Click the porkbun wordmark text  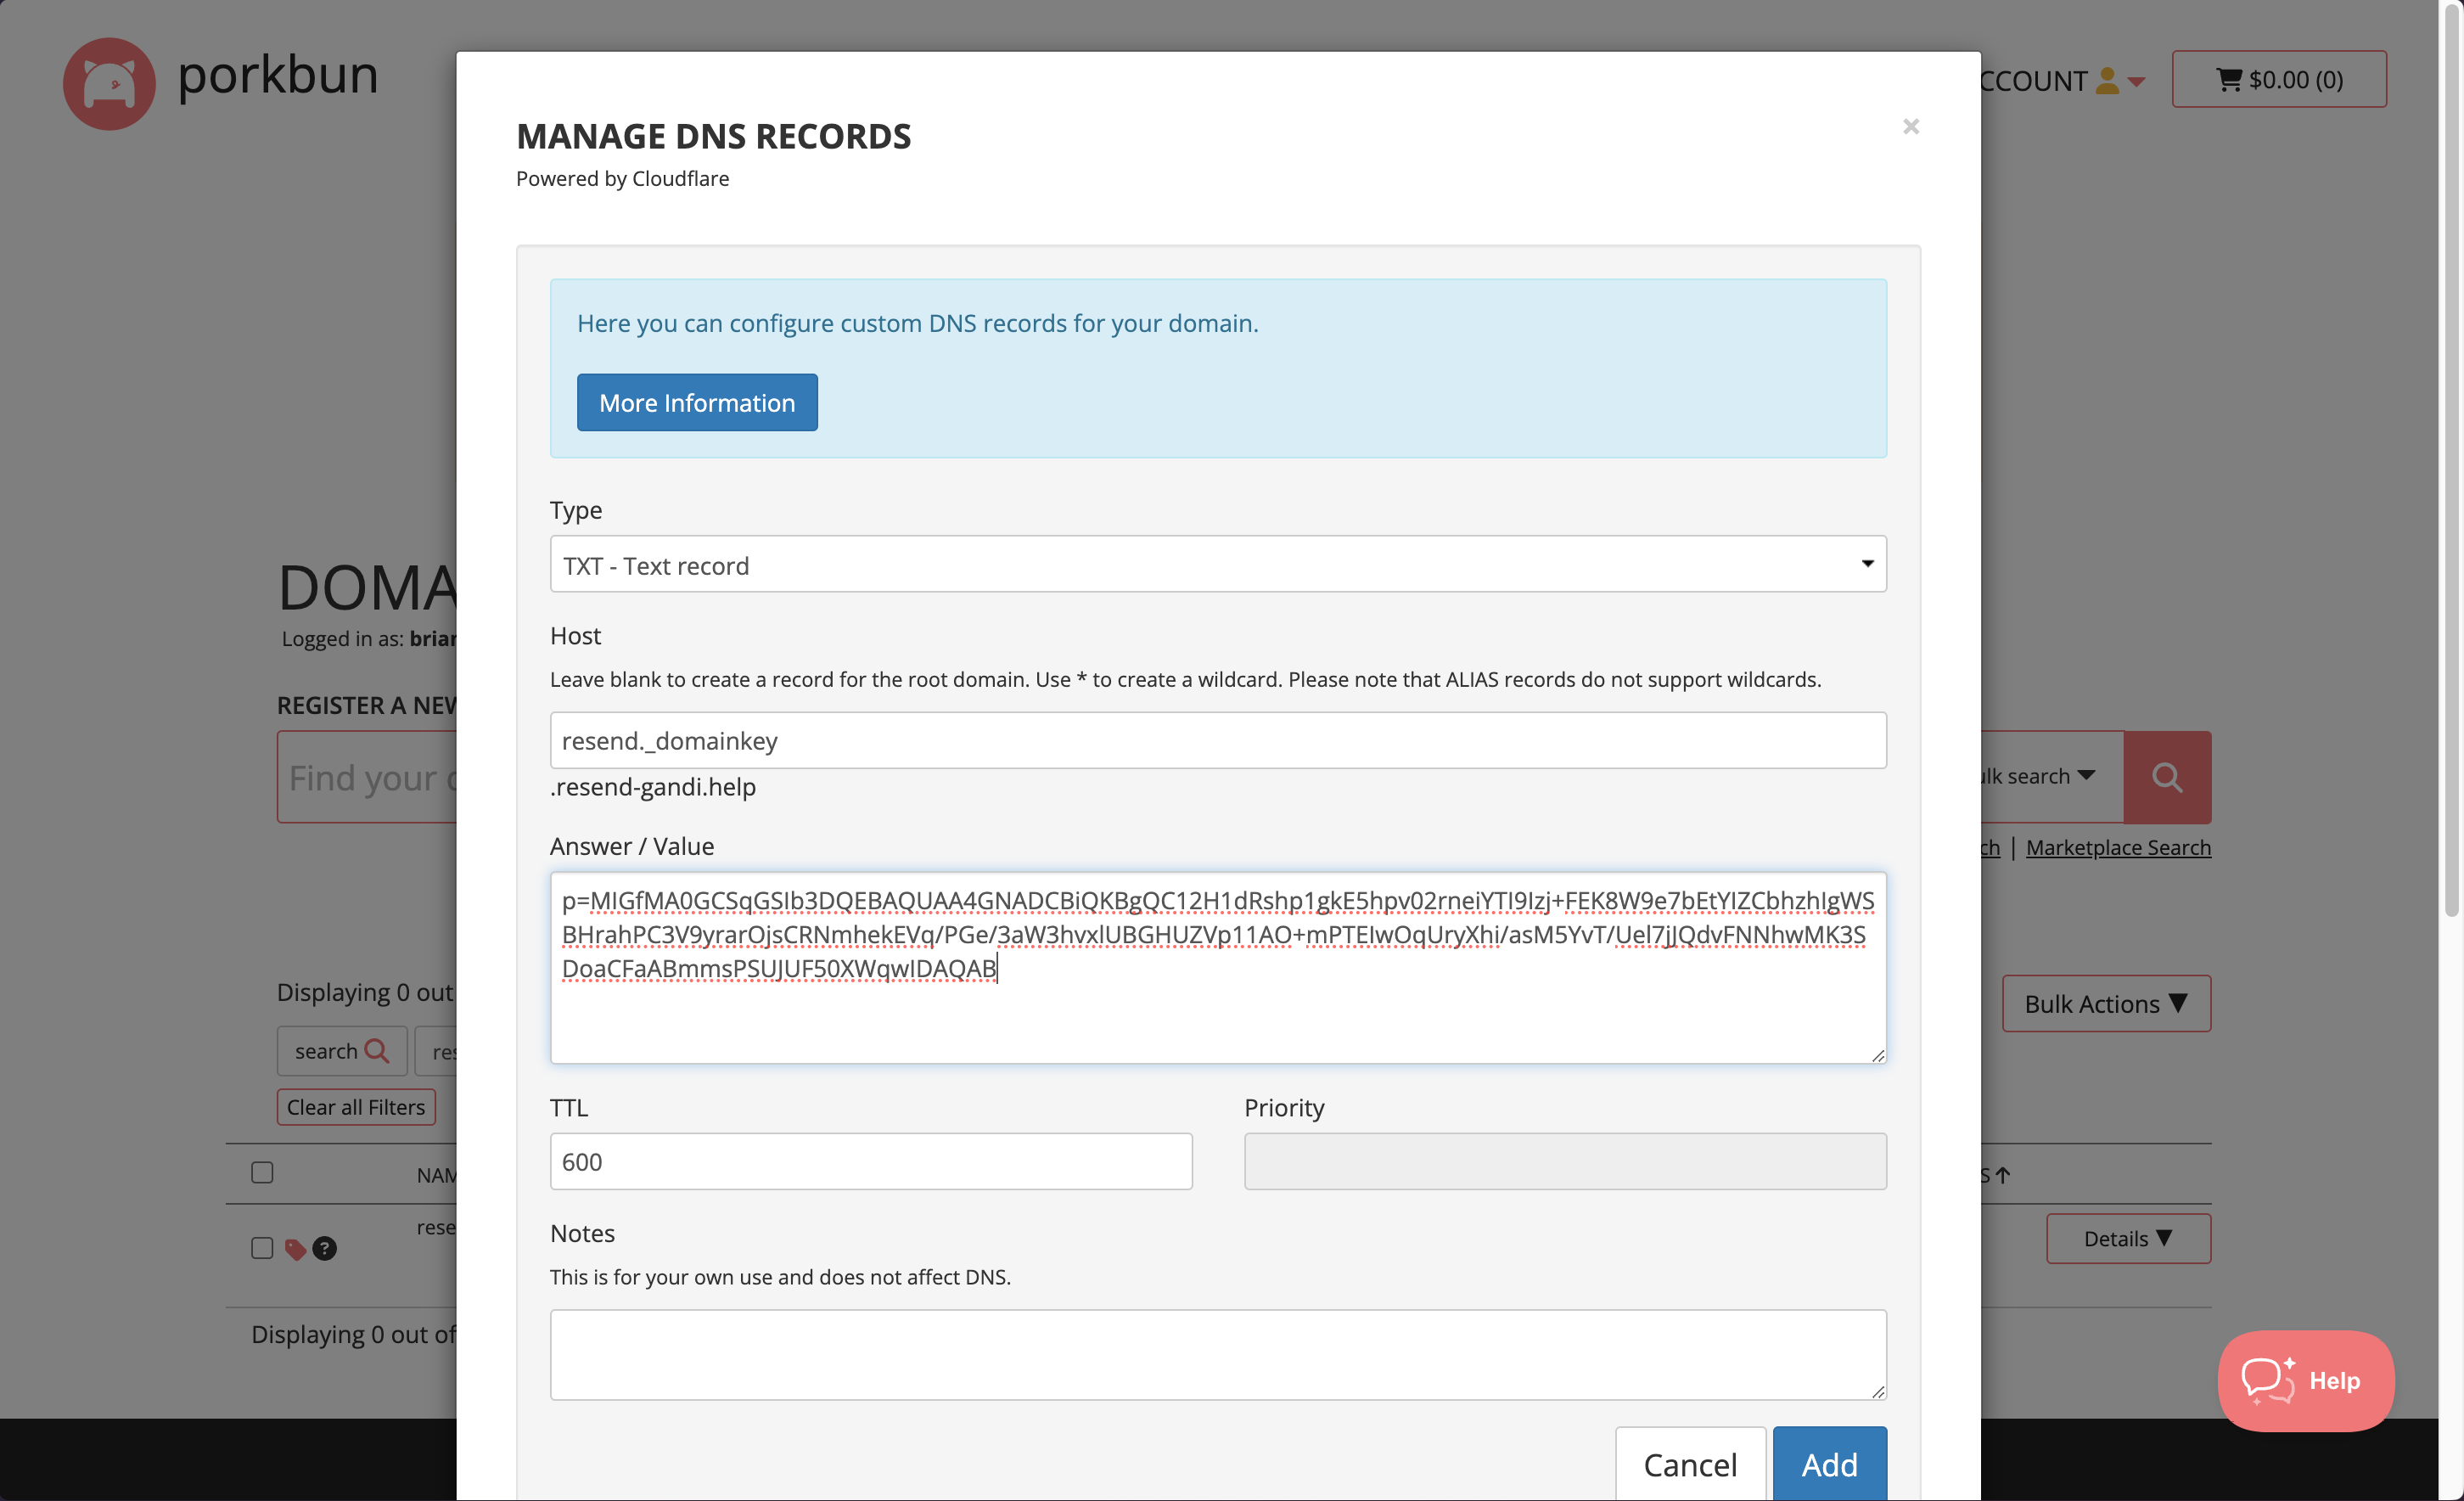click(x=277, y=76)
